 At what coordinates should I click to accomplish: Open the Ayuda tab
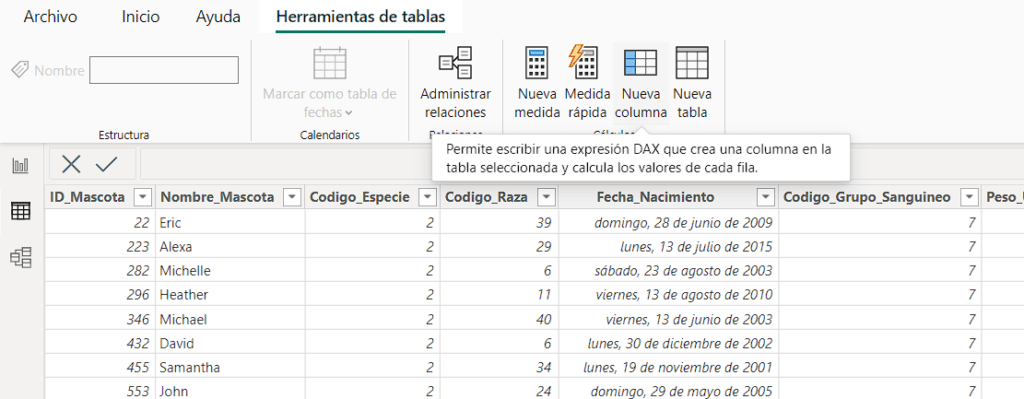(218, 17)
